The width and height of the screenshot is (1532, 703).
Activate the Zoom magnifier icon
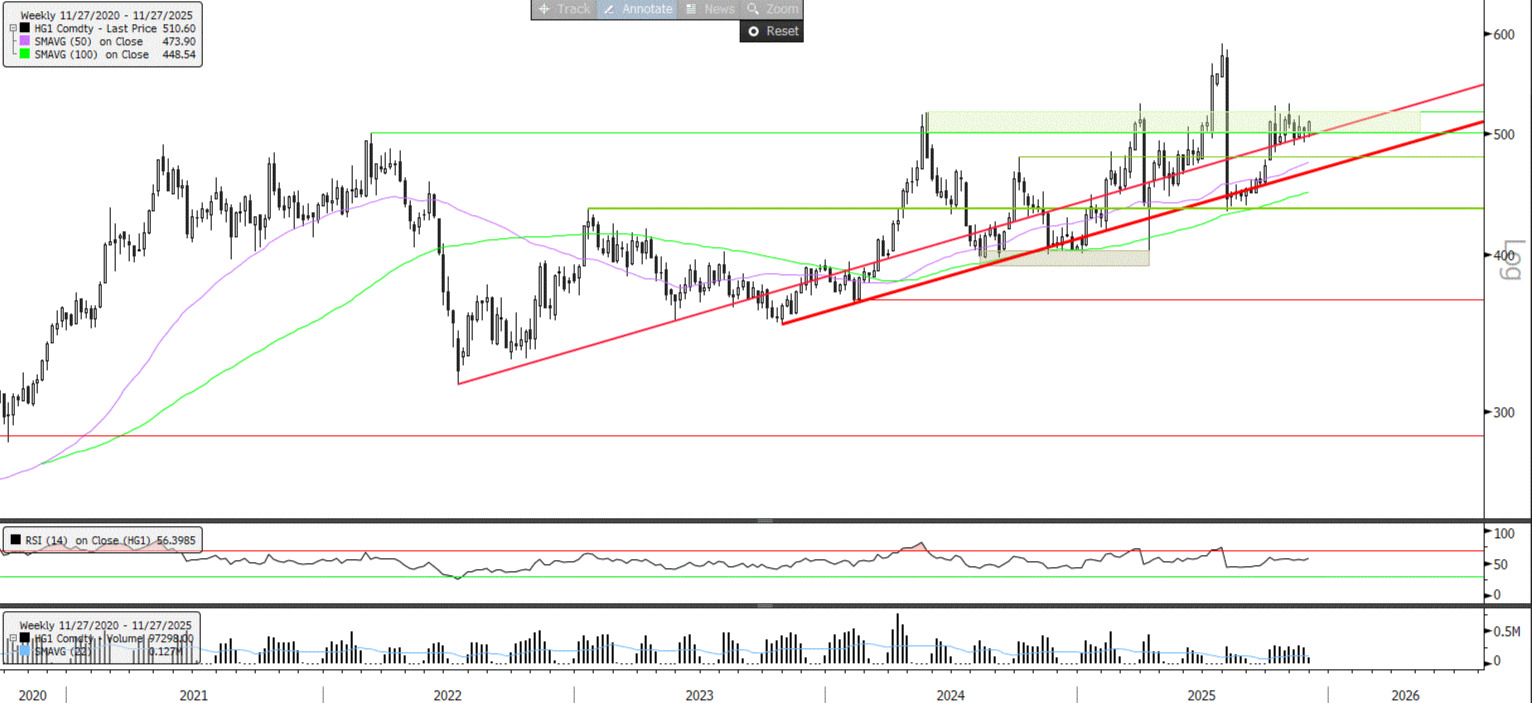click(x=753, y=9)
